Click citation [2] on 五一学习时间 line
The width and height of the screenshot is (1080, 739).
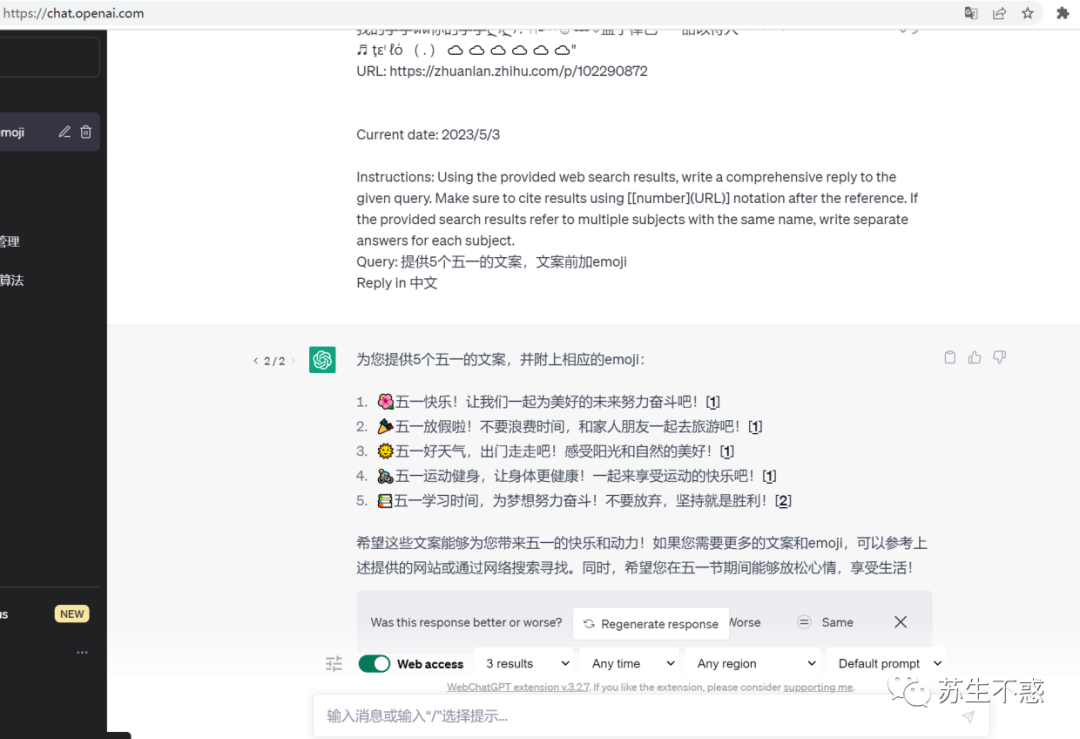point(783,501)
